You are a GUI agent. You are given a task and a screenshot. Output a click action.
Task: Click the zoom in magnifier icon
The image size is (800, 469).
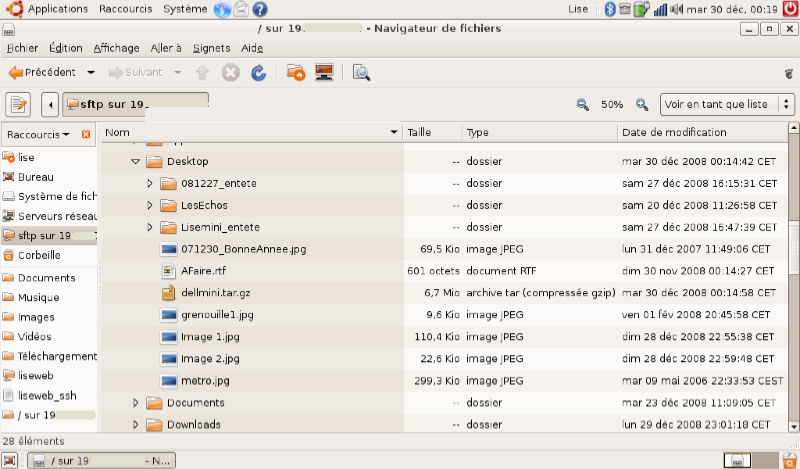[x=641, y=104]
